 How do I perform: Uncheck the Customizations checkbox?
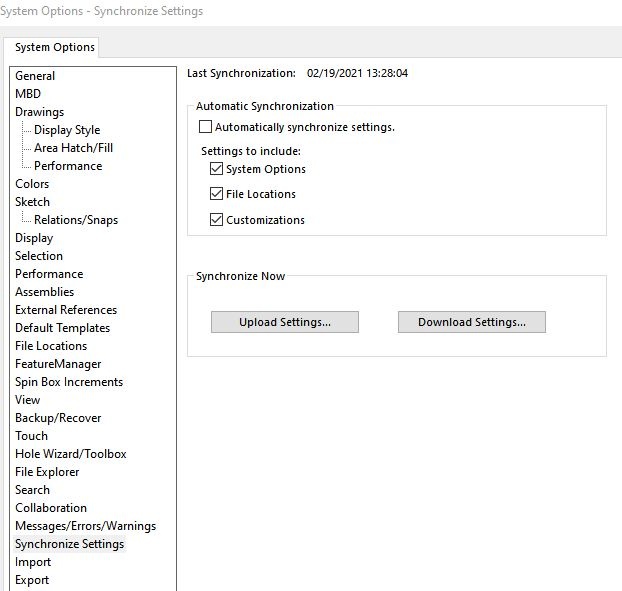pyautogui.click(x=216, y=219)
